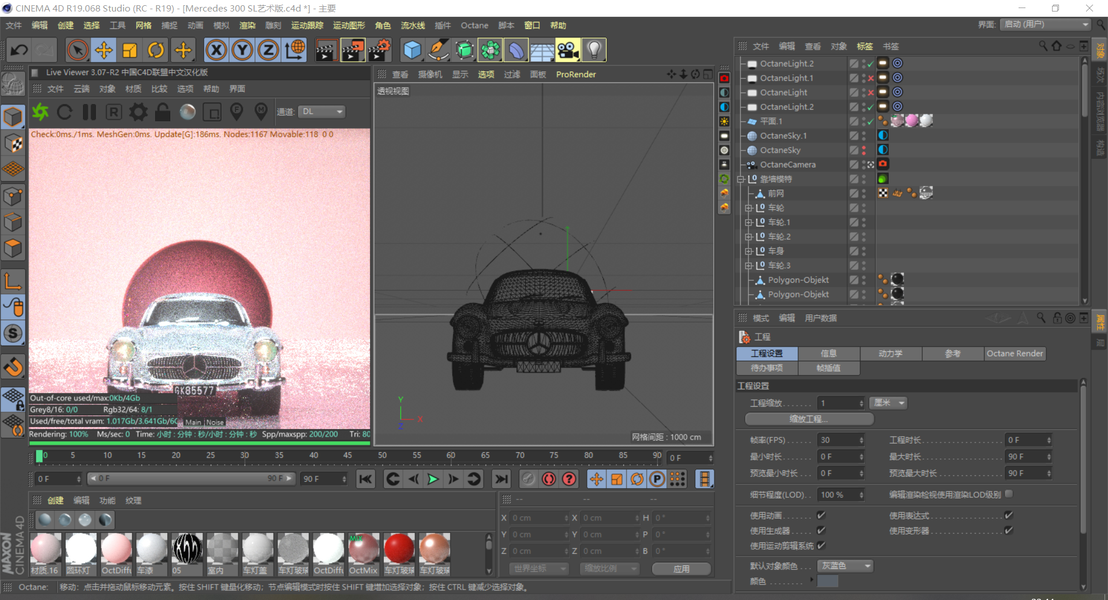Activate the Scale tool in the top toolbar
This screenshot has width=1108, height=600.
pos(129,50)
